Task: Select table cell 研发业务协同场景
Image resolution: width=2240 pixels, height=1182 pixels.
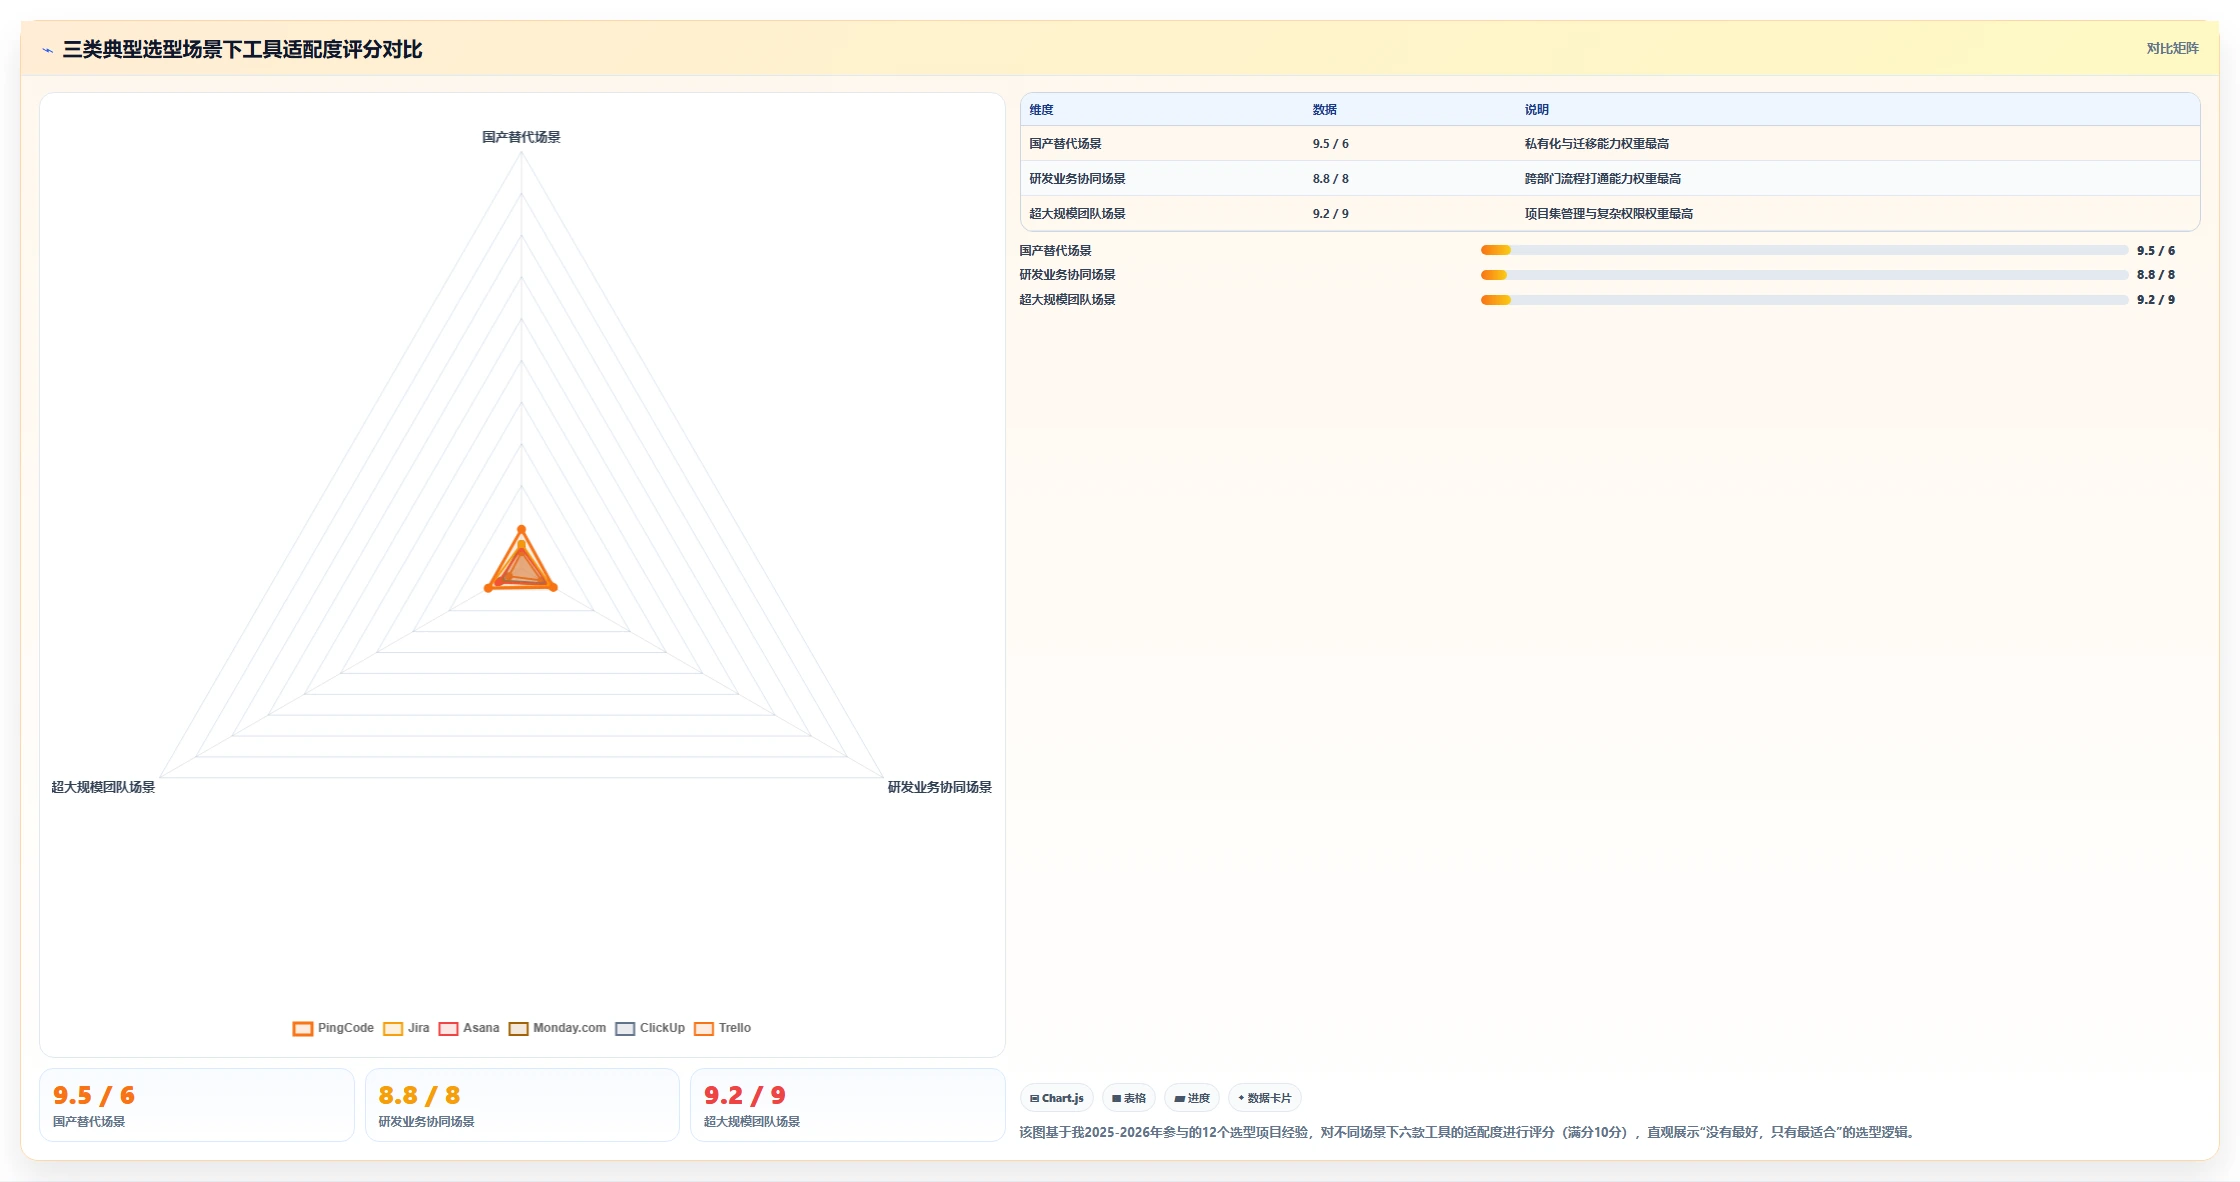Action: point(1077,179)
